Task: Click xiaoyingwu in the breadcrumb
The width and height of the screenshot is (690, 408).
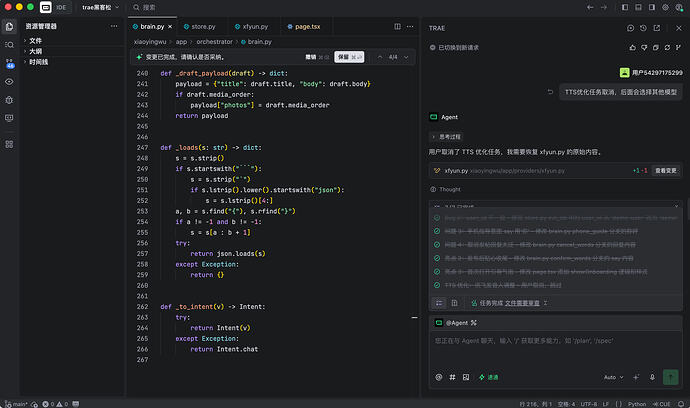Action: 150,42
